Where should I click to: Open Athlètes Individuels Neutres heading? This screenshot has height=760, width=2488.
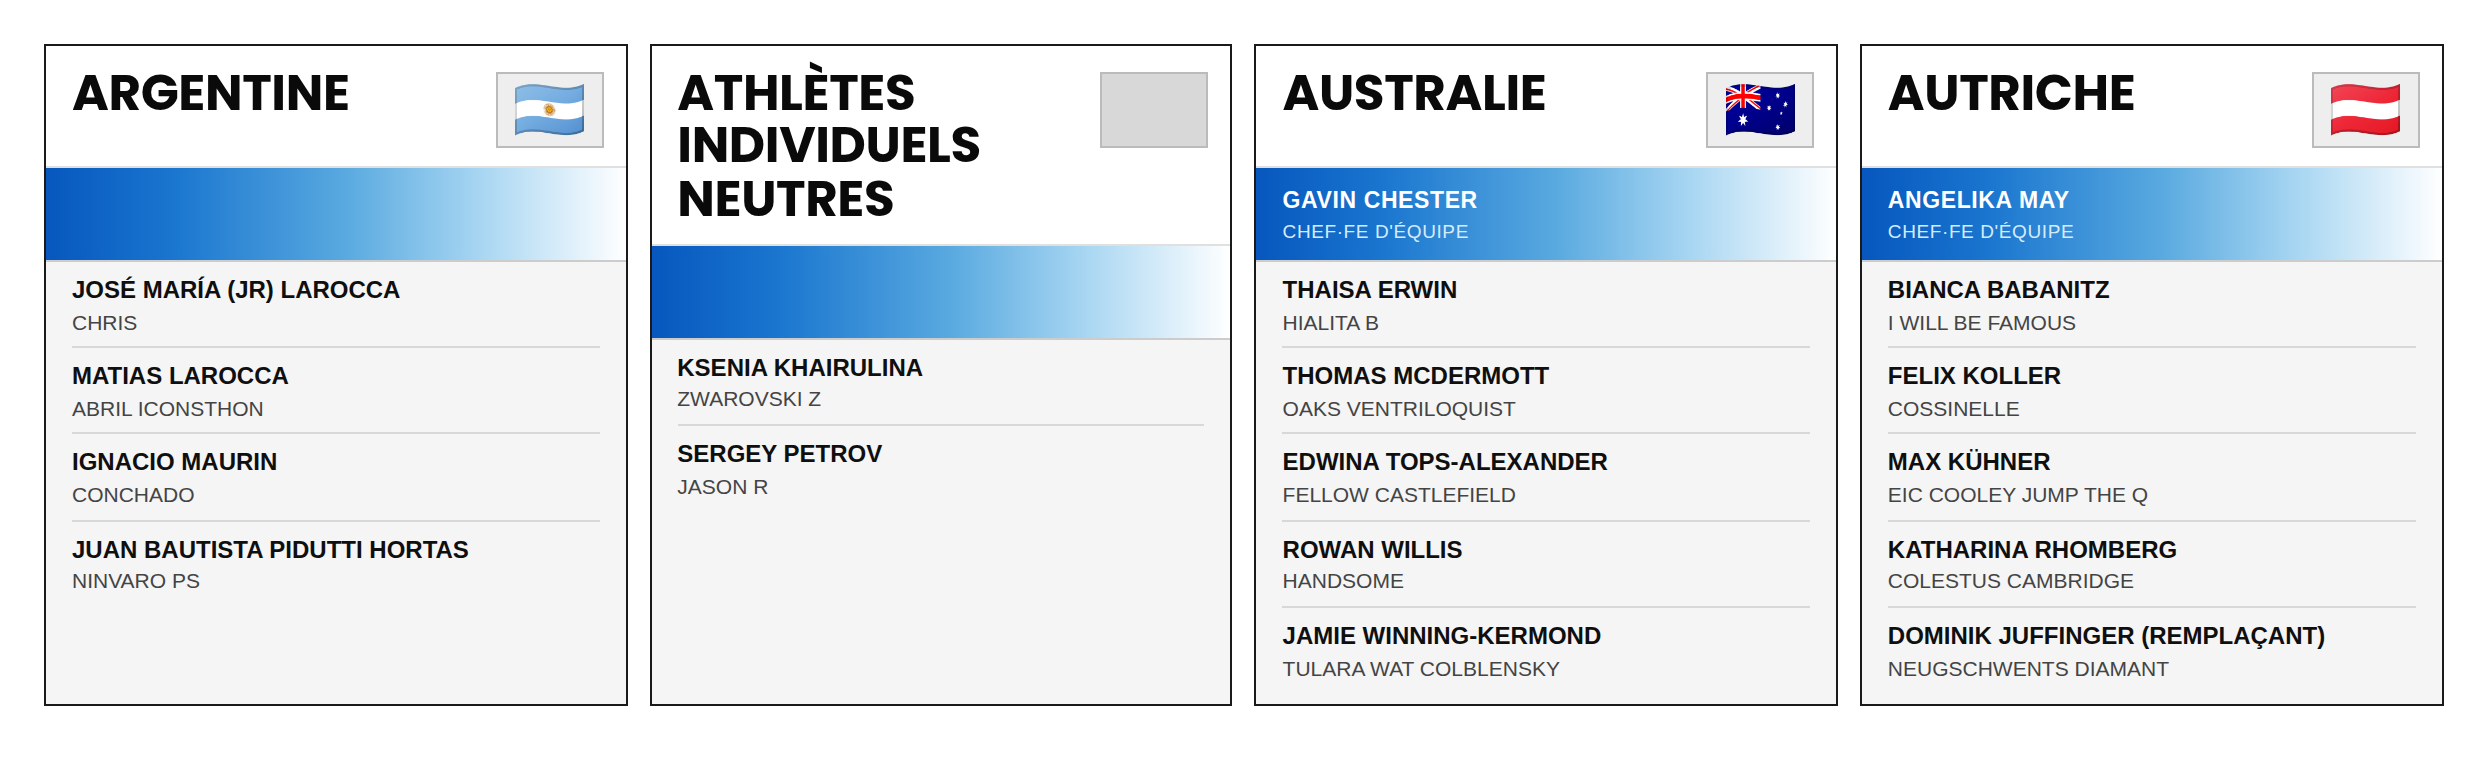[x=829, y=146]
